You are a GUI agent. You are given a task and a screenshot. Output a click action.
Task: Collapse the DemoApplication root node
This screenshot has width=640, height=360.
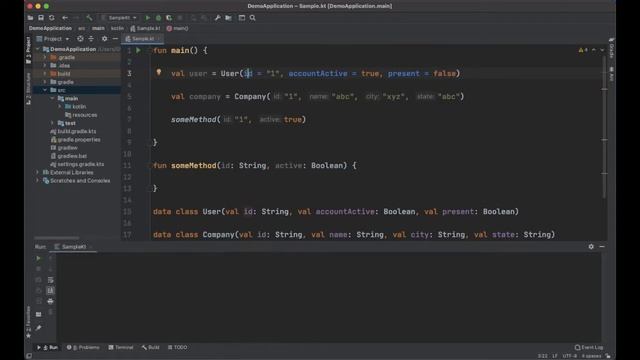click(x=38, y=49)
